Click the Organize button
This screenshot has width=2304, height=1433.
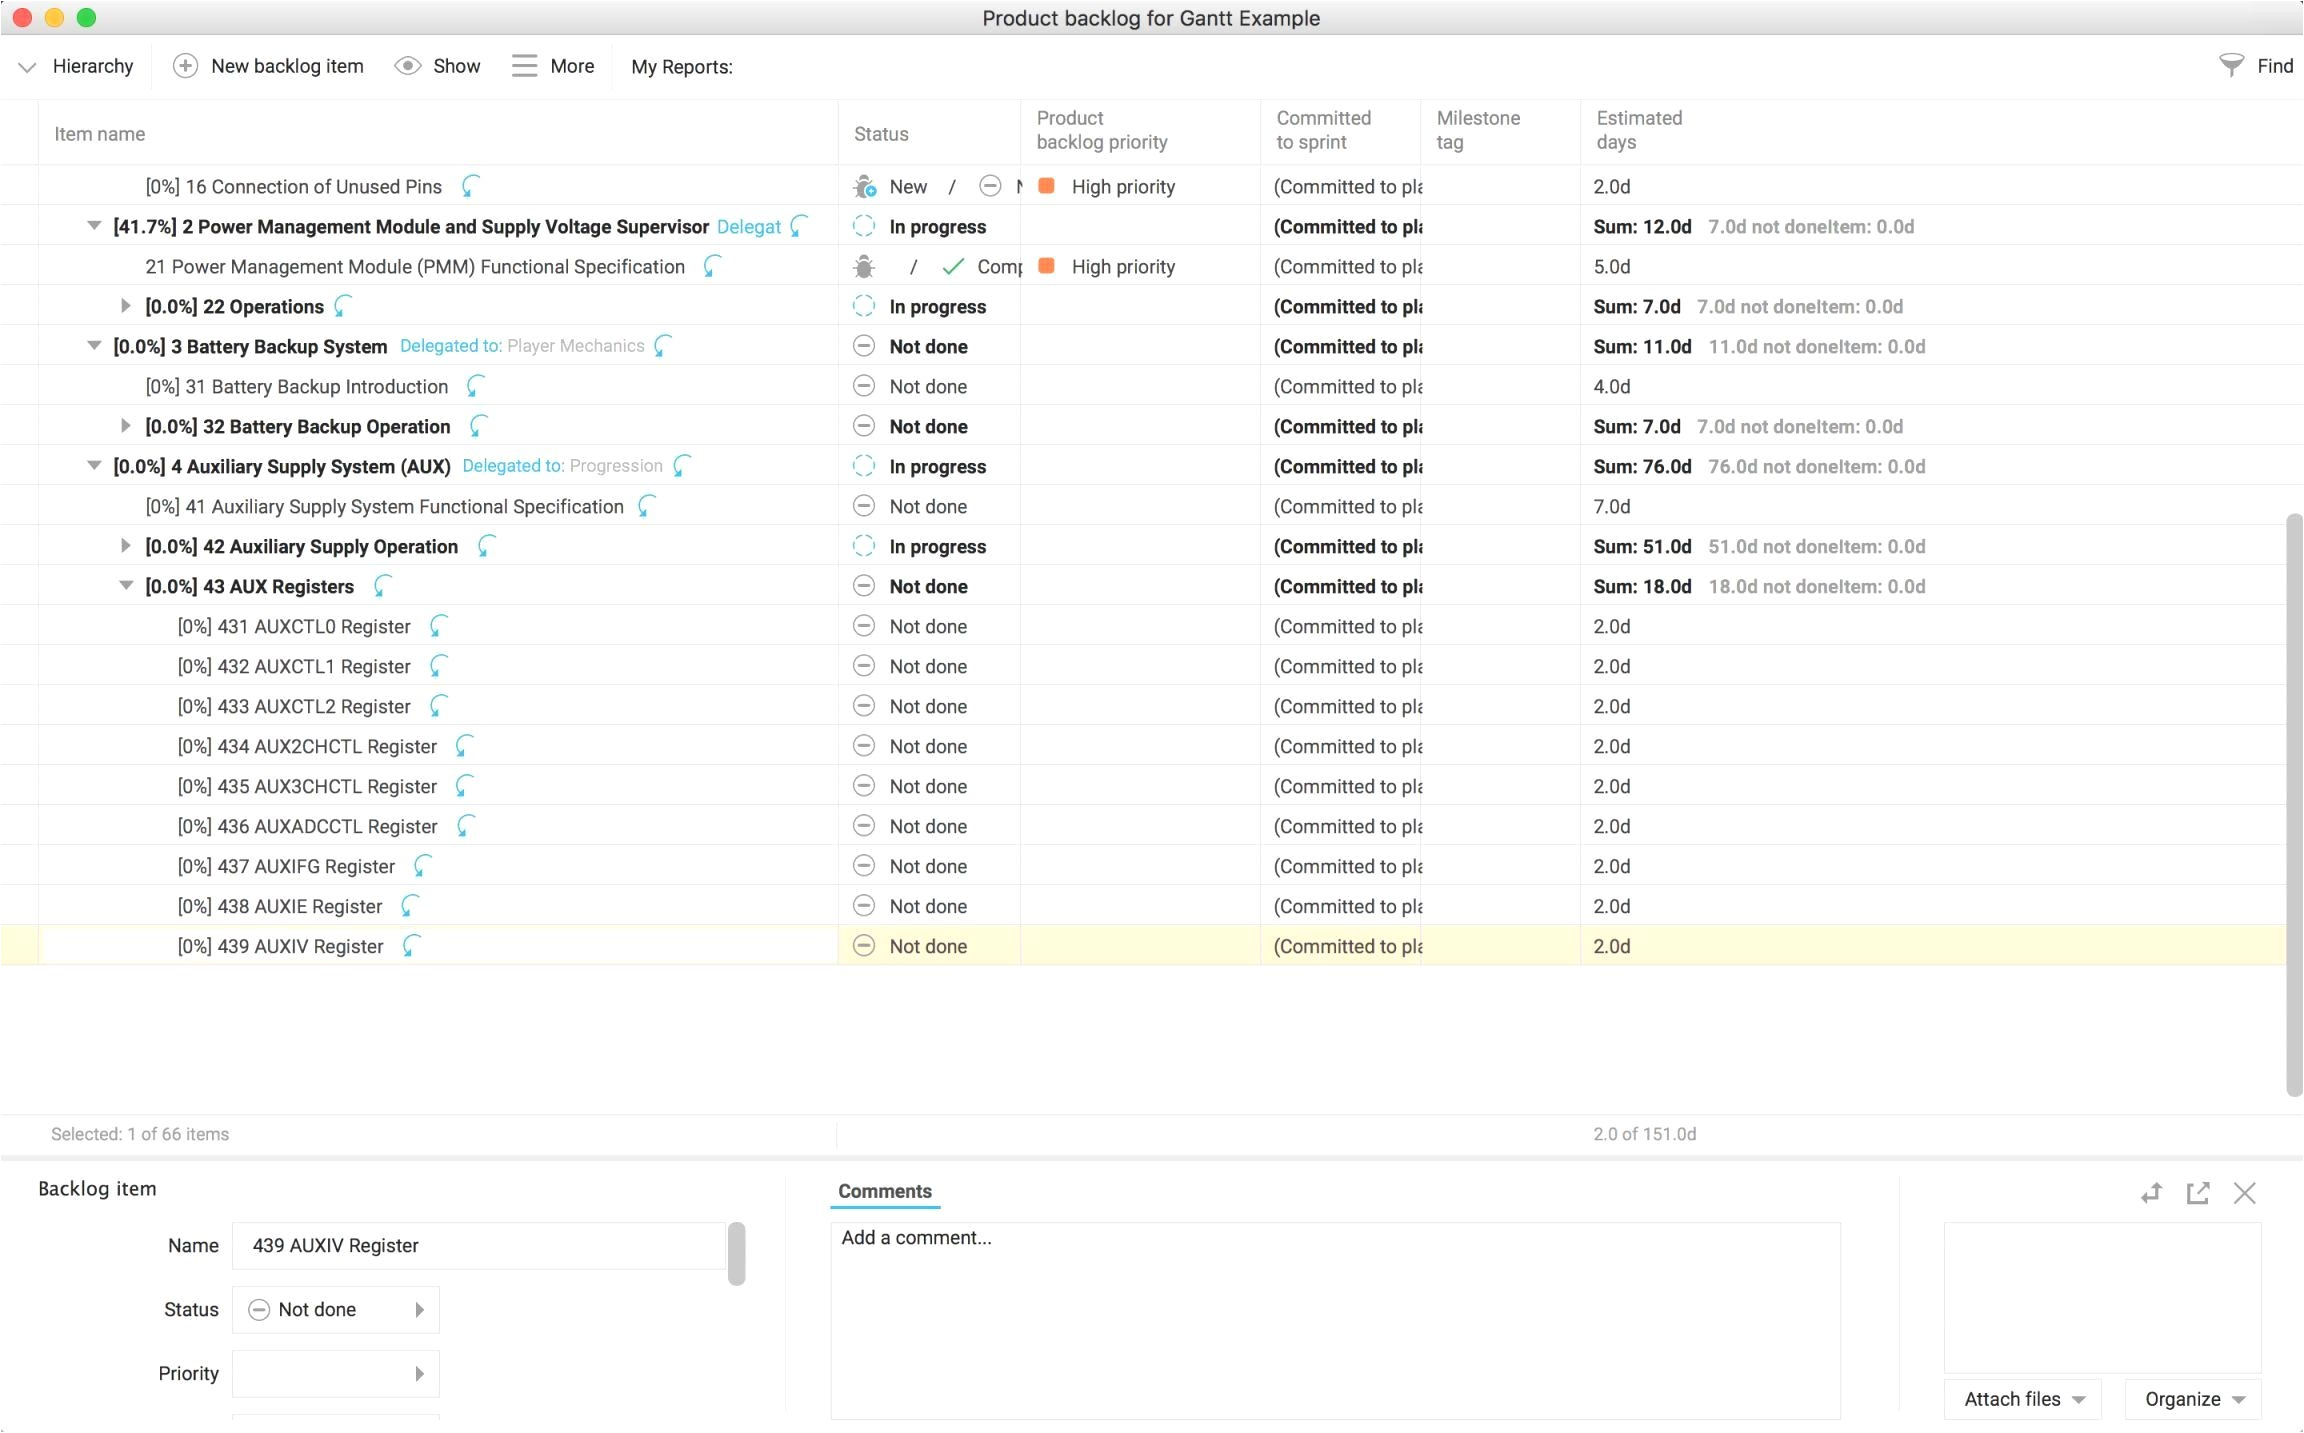[x=2193, y=1399]
